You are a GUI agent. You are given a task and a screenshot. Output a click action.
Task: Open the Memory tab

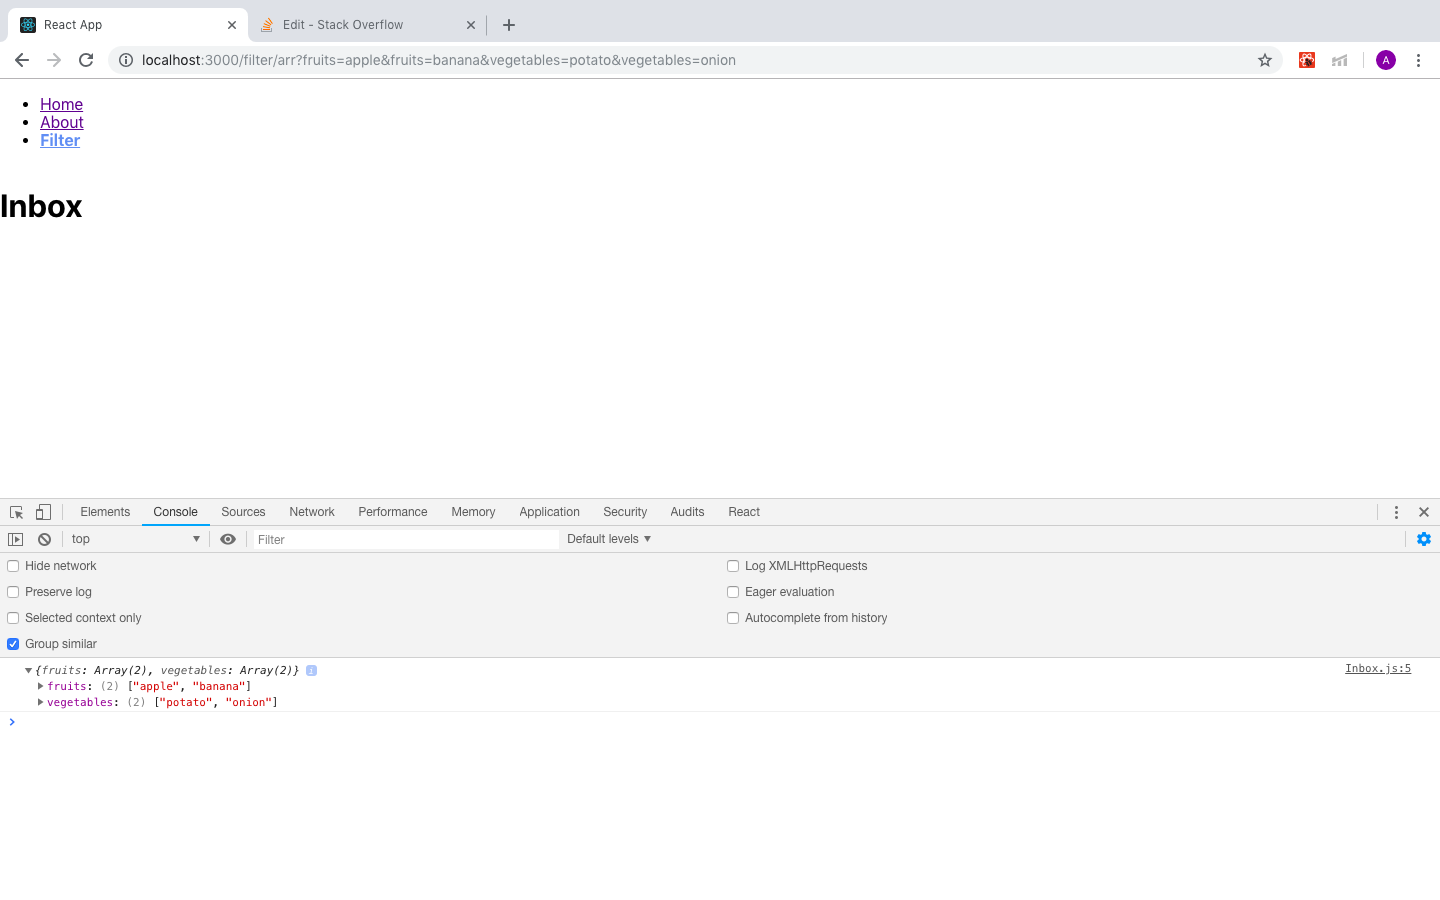473,512
